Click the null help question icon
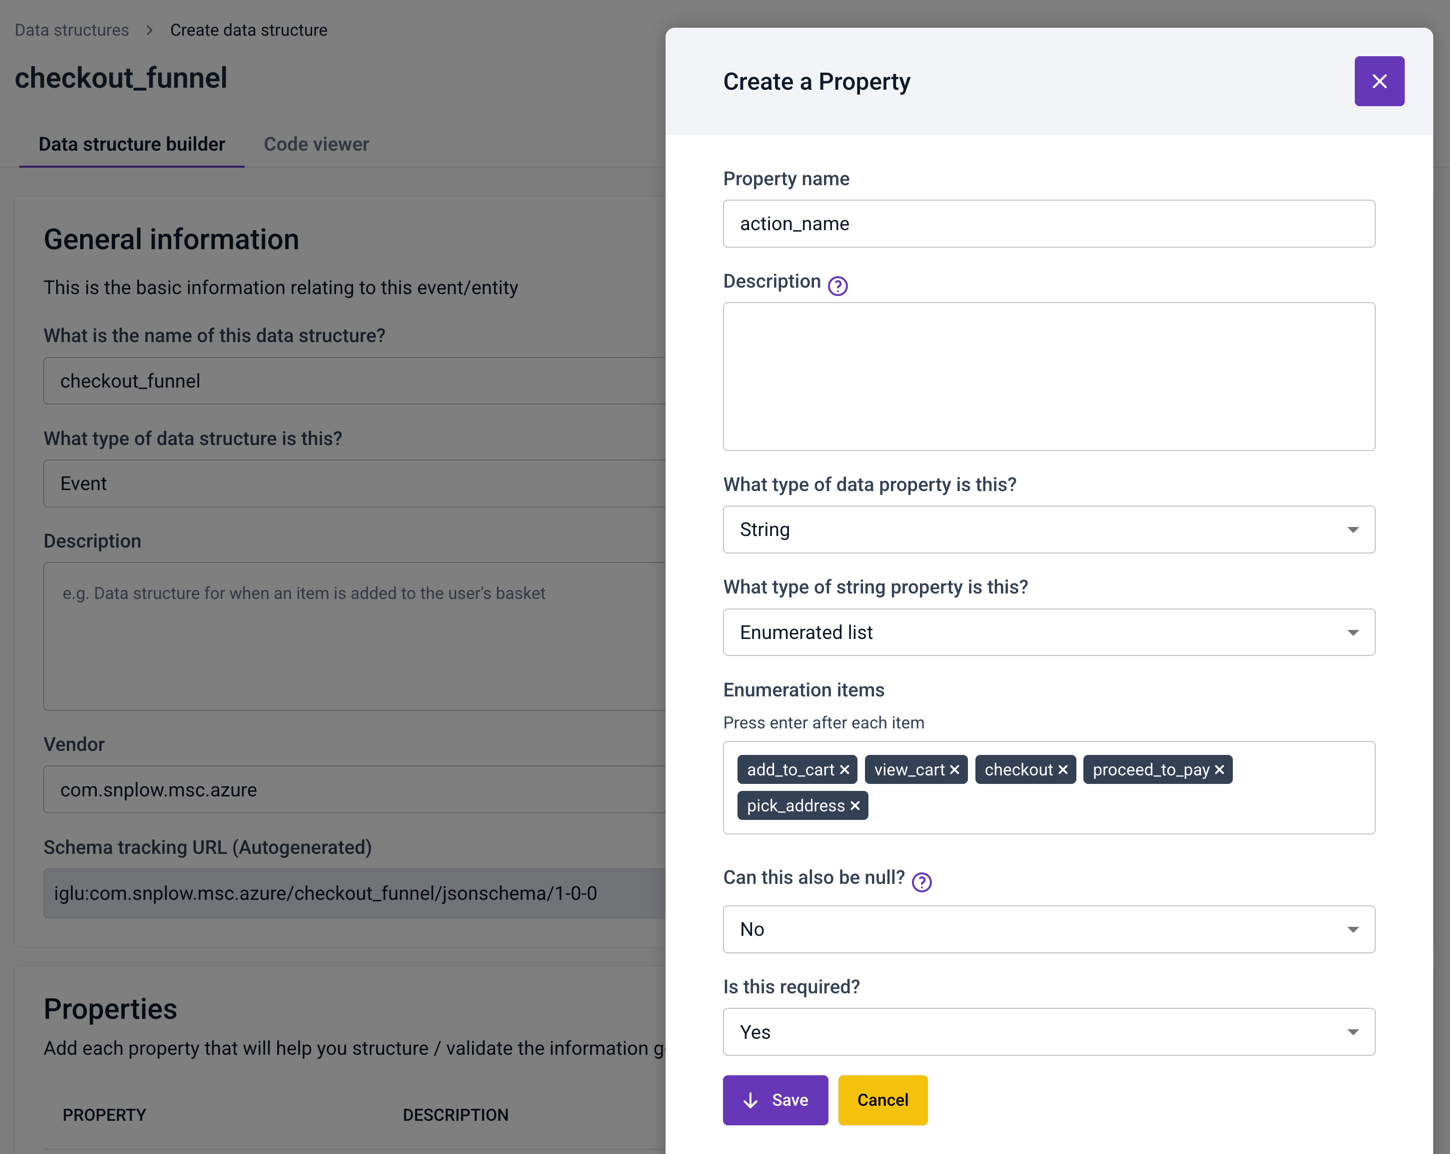The width and height of the screenshot is (1450, 1154). point(921,882)
